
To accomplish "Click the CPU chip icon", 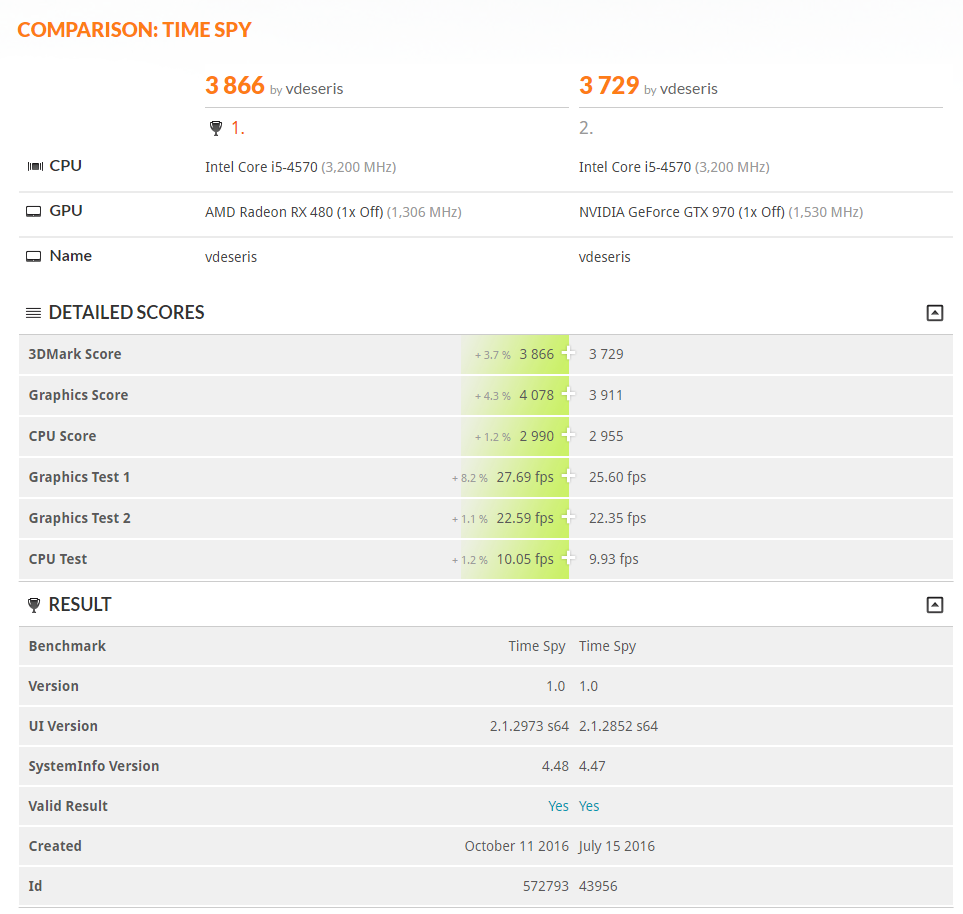I will pos(35,166).
